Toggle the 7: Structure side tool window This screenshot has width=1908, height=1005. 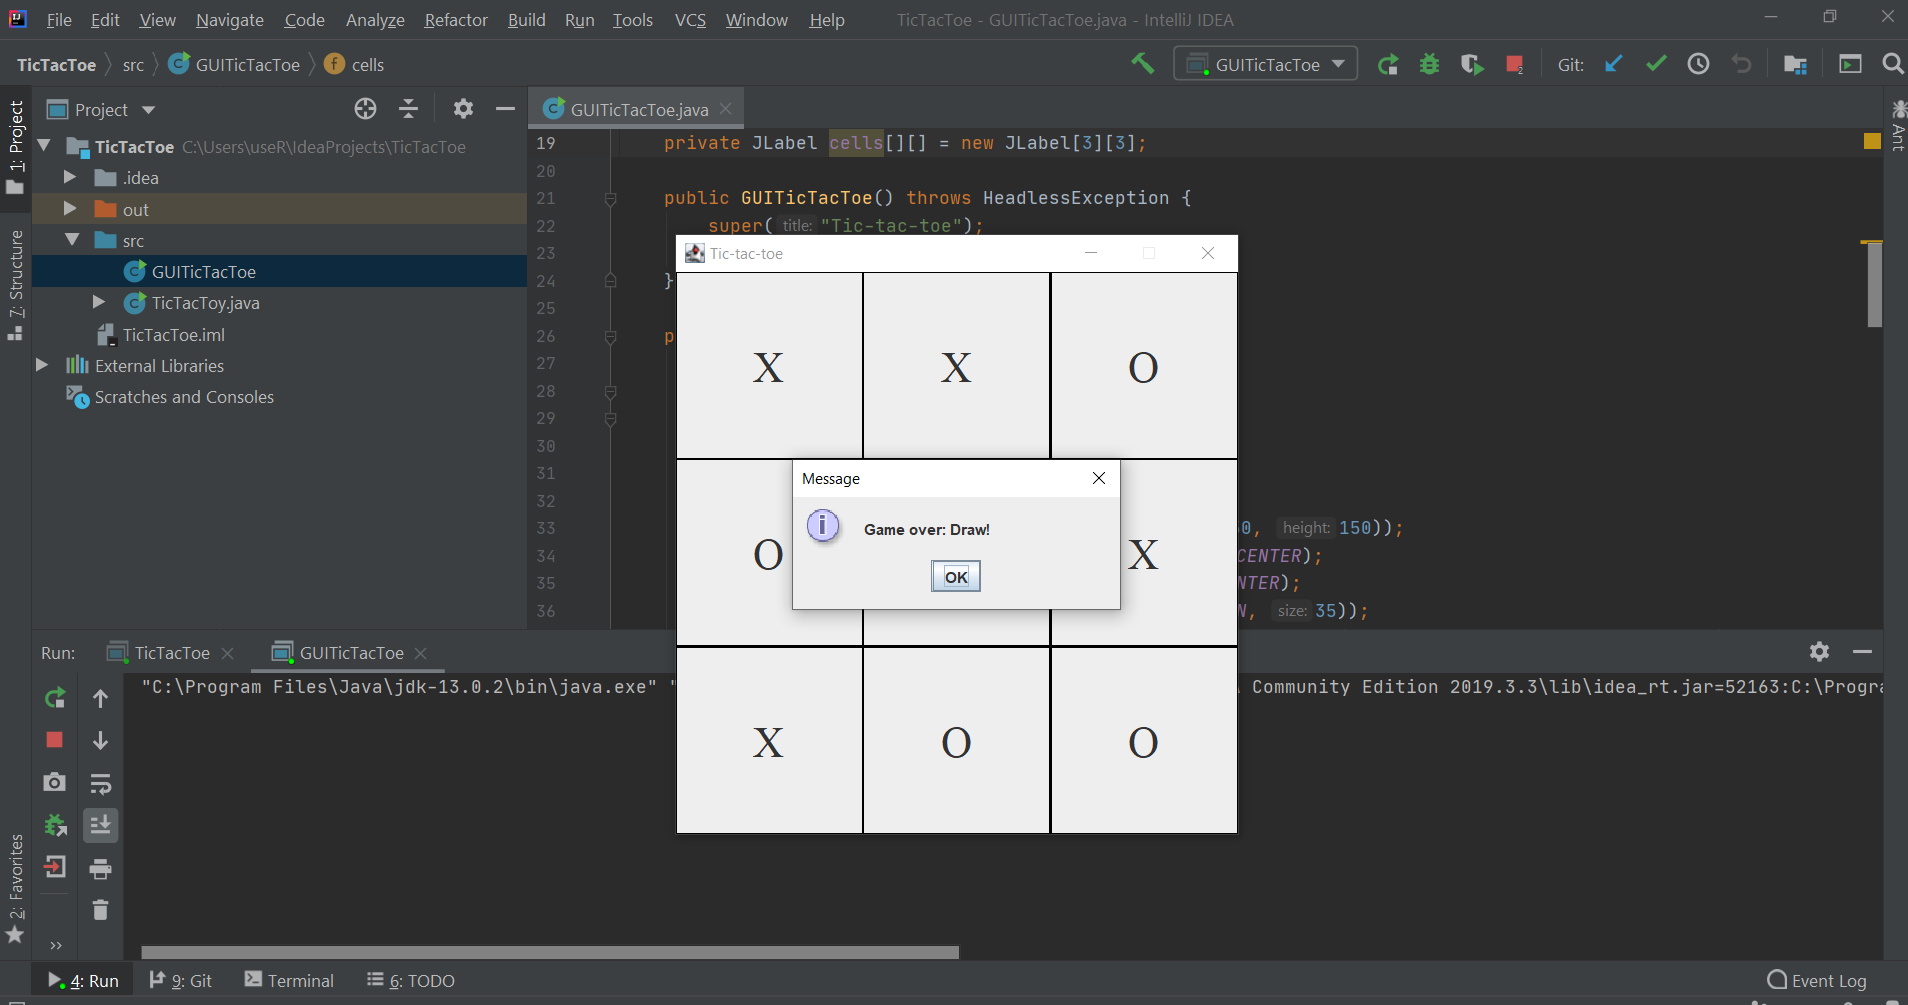(x=15, y=286)
